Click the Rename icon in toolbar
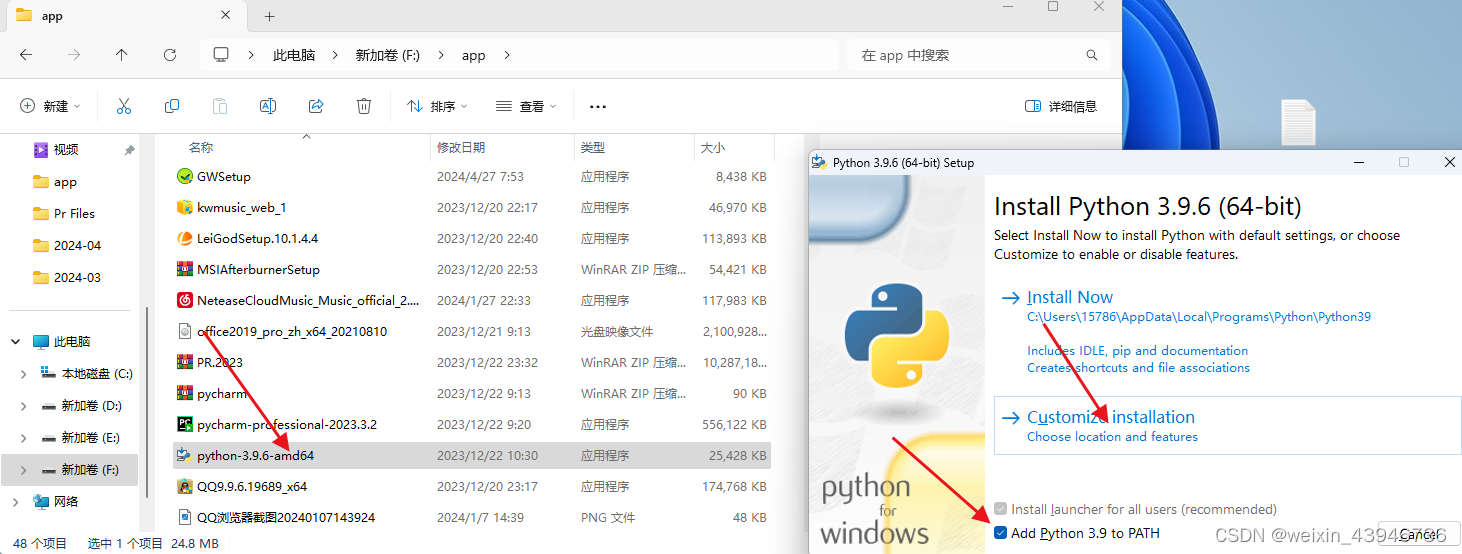Image resolution: width=1462 pixels, height=554 pixels. click(x=268, y=106)
